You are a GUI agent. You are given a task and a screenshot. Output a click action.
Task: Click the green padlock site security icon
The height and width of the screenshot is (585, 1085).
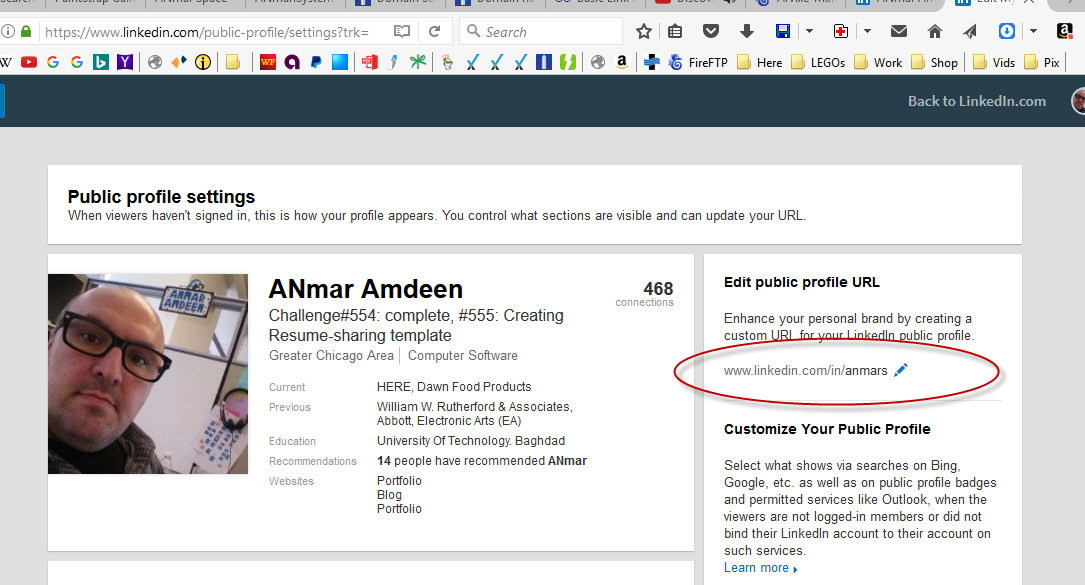(26, 31)
